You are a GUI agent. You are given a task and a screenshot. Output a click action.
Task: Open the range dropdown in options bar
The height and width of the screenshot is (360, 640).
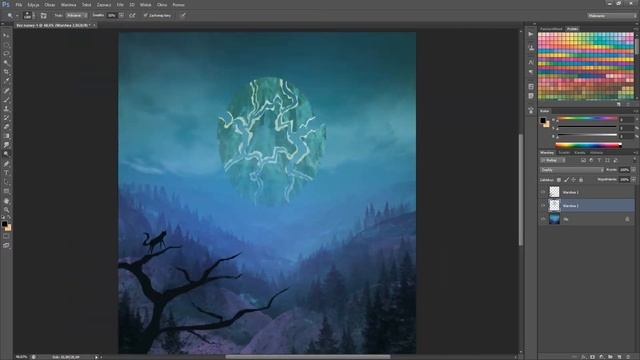[x=76, y=16]
